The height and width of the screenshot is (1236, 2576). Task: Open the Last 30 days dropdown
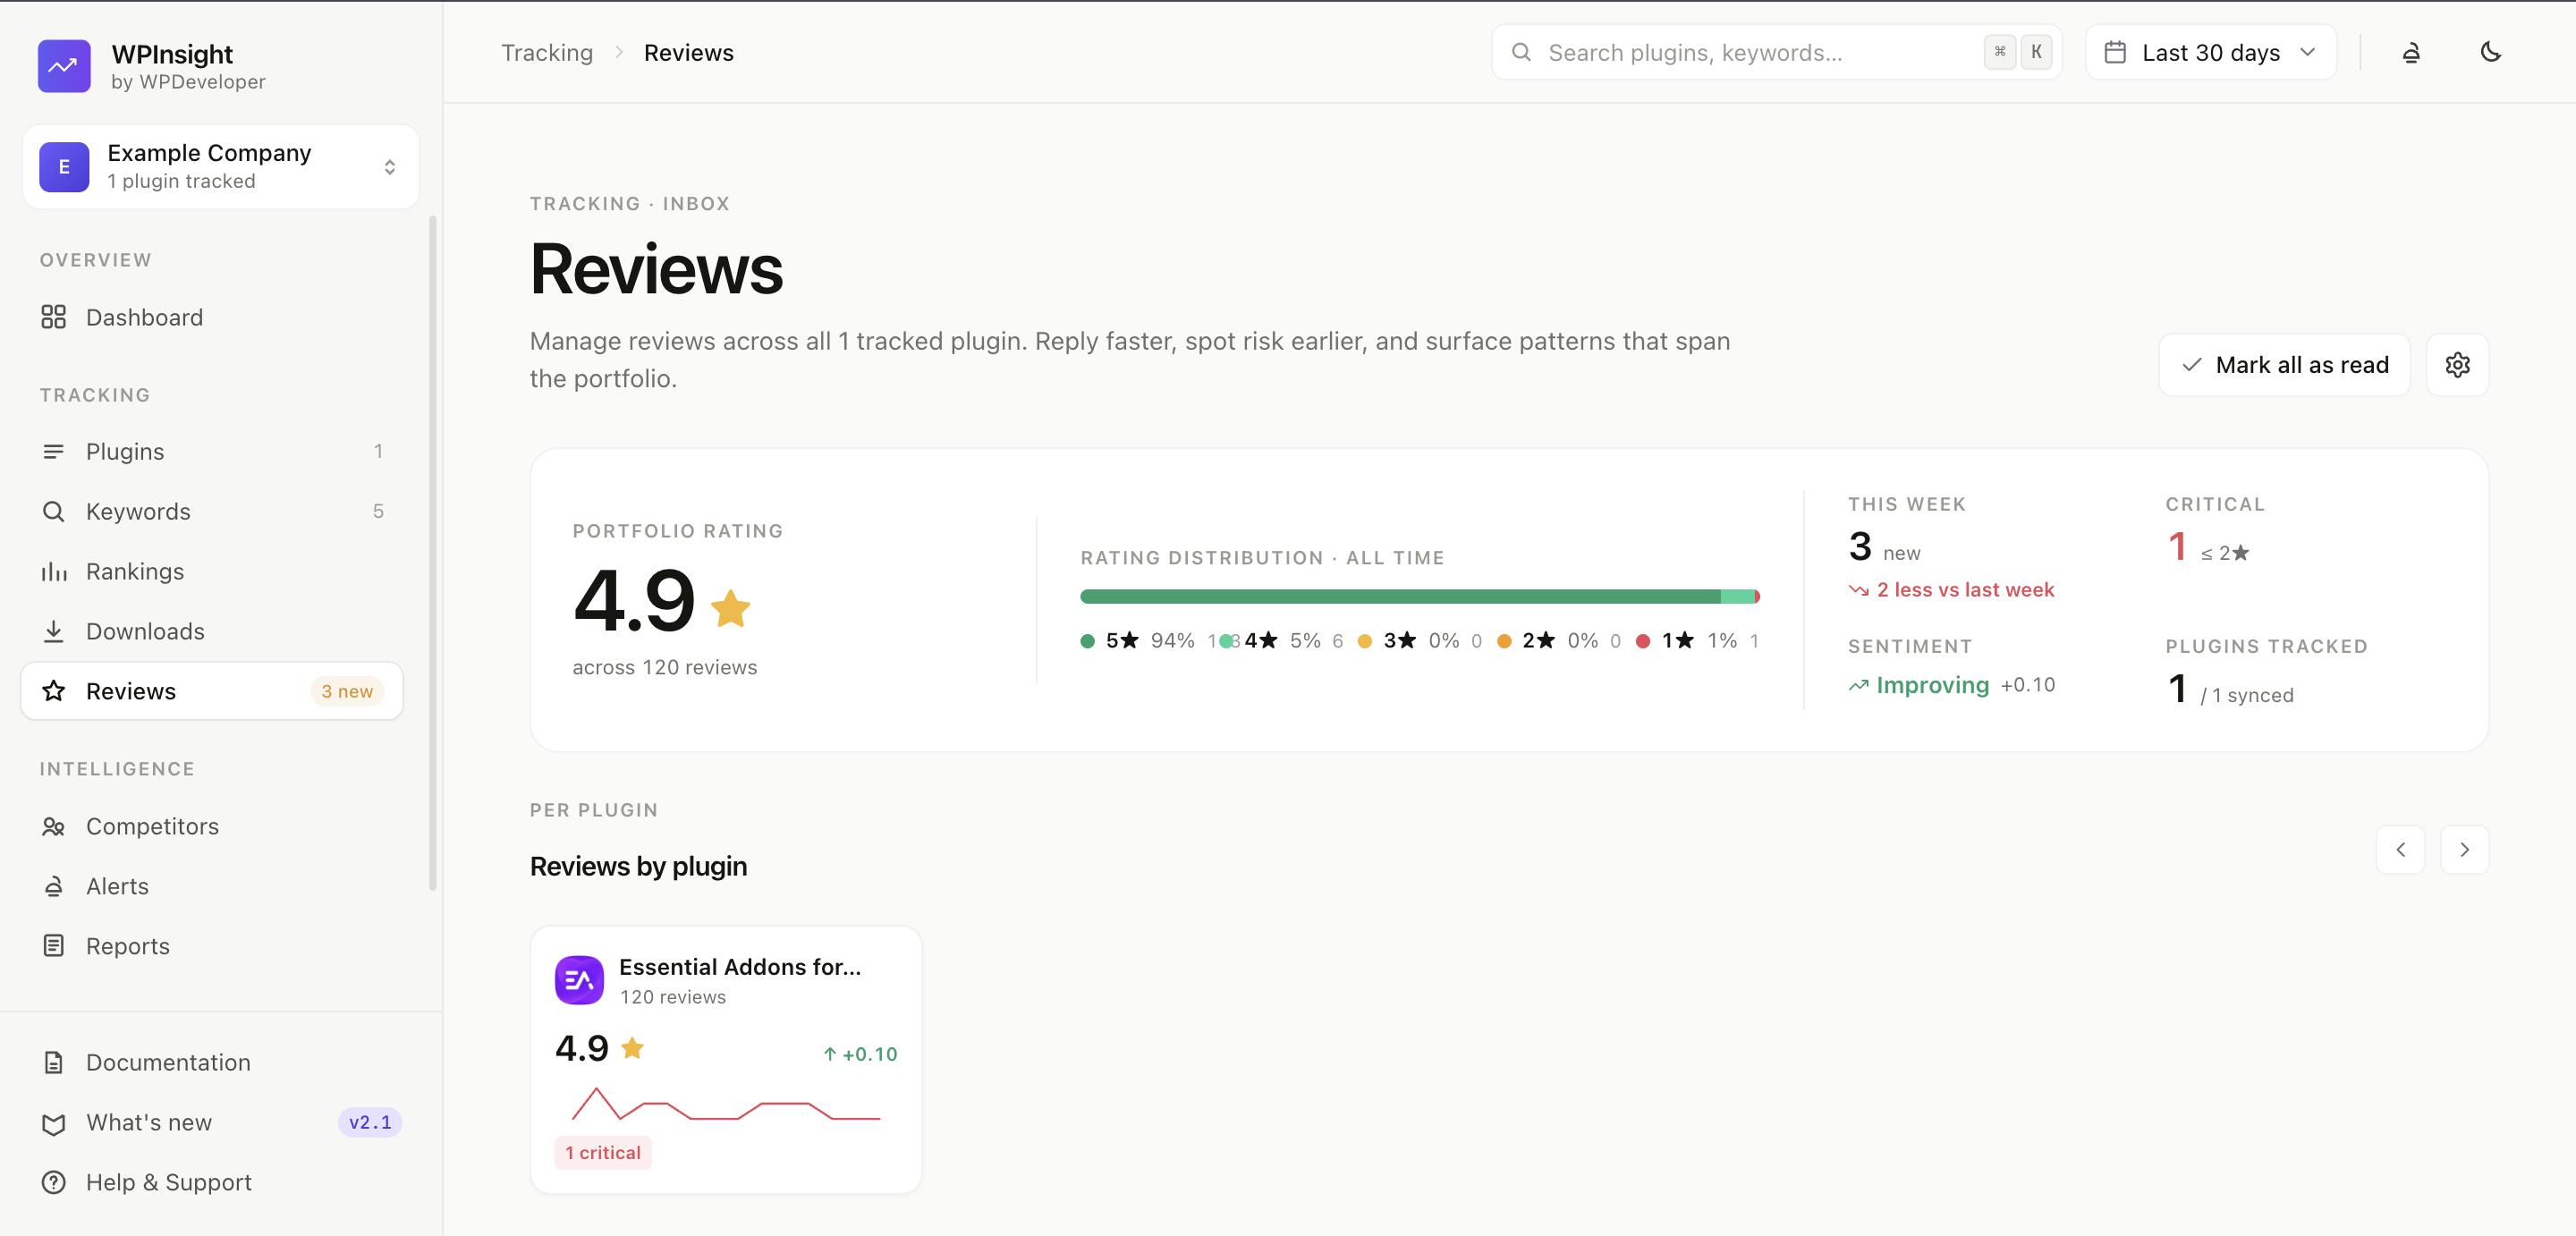(2210, 52)
